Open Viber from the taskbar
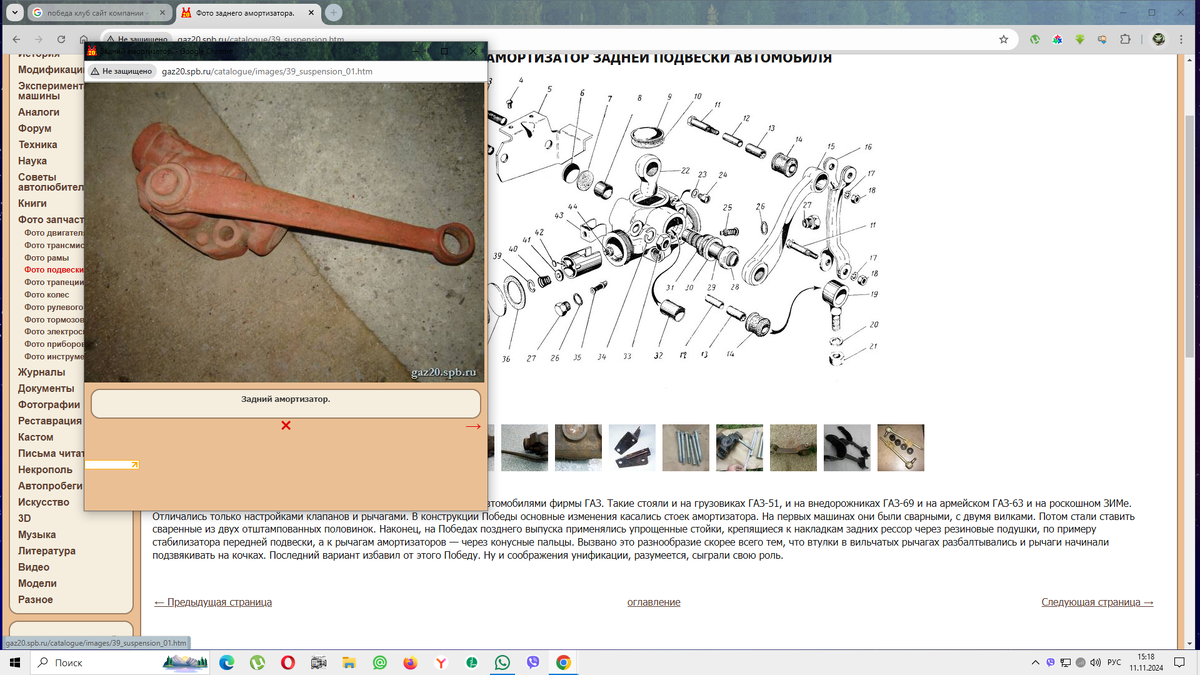 point(532,662)
